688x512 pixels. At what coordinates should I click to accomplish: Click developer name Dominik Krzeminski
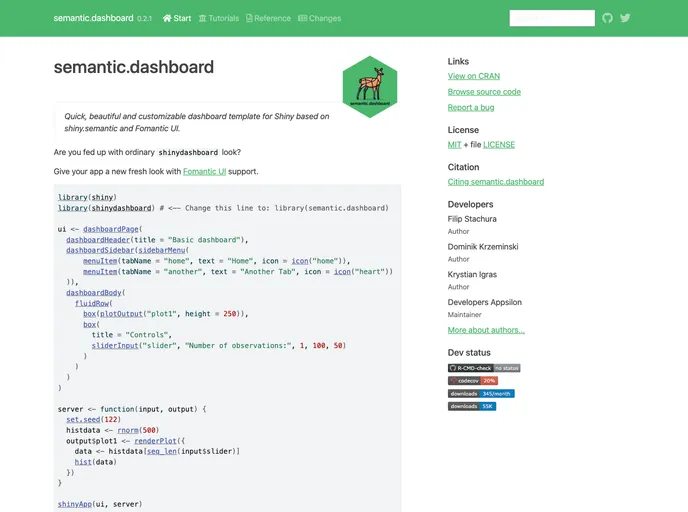click(x=483, y=247)
